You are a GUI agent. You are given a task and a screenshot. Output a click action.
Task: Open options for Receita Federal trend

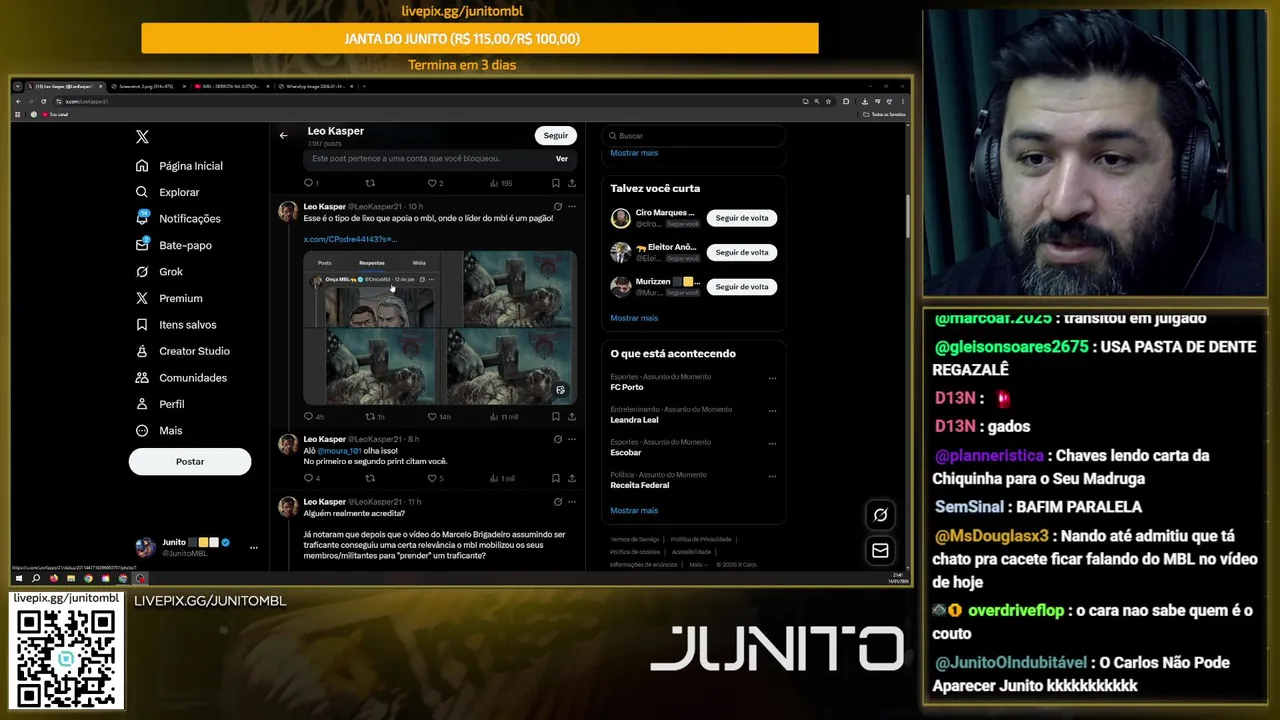[x=772, y=475]
